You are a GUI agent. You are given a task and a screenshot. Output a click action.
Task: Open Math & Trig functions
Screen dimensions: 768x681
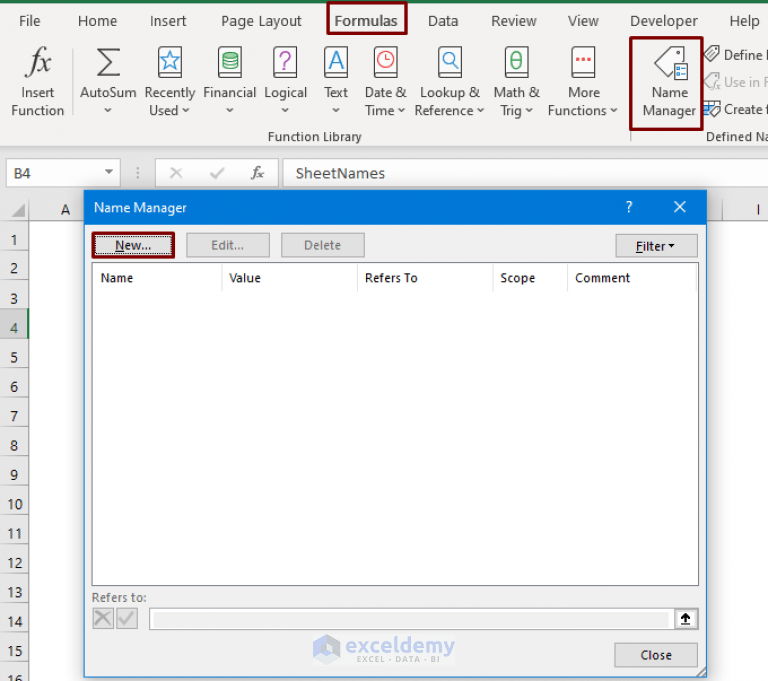516,81
